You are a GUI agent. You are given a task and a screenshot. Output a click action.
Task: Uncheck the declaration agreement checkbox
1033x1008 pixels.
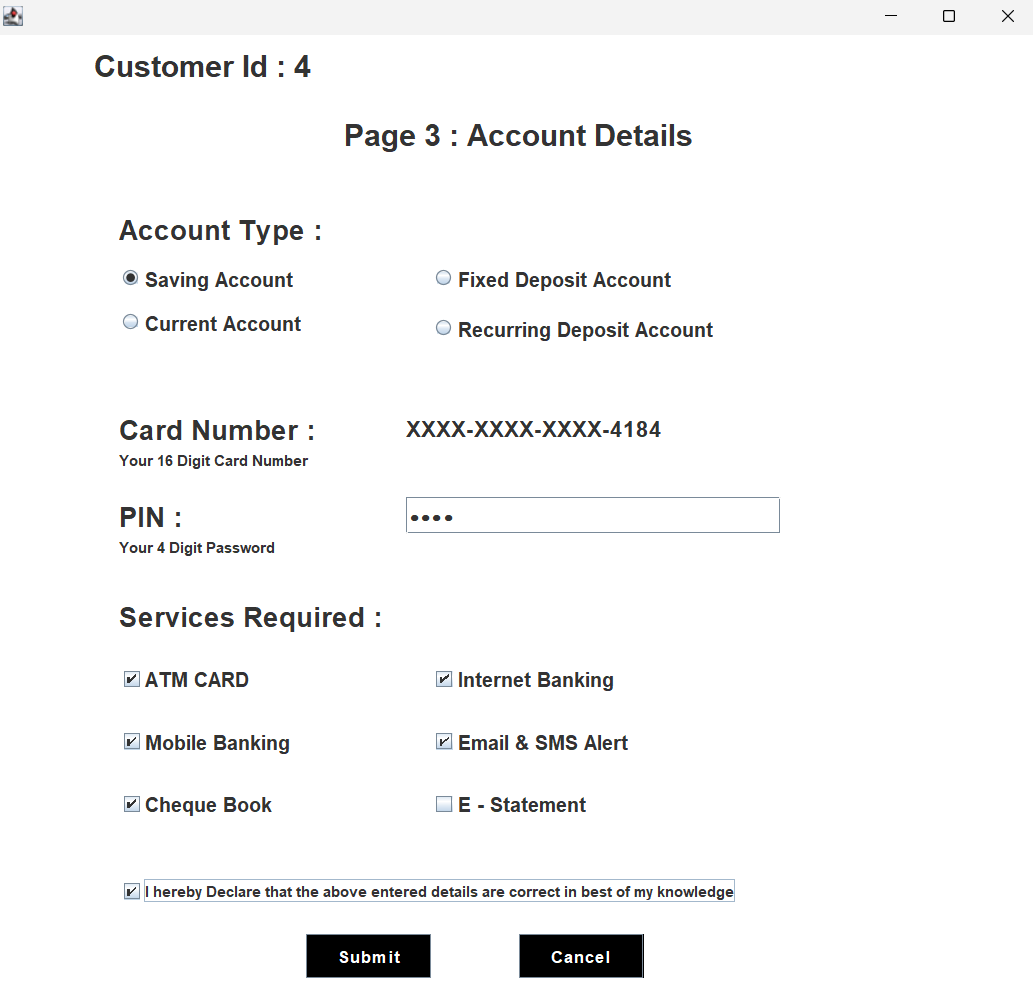coord(130,890)
